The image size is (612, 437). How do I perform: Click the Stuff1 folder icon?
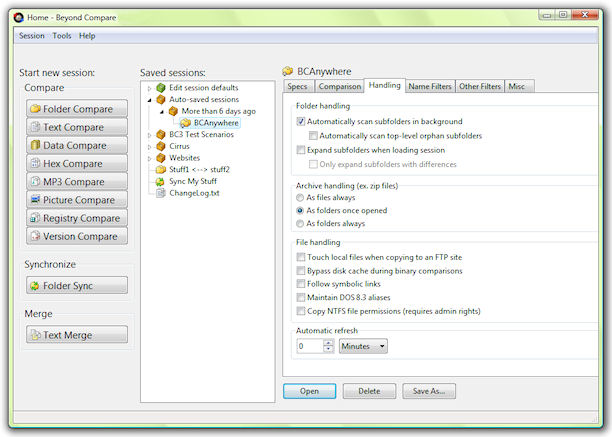pyautogui.click(x=161, y=170)
